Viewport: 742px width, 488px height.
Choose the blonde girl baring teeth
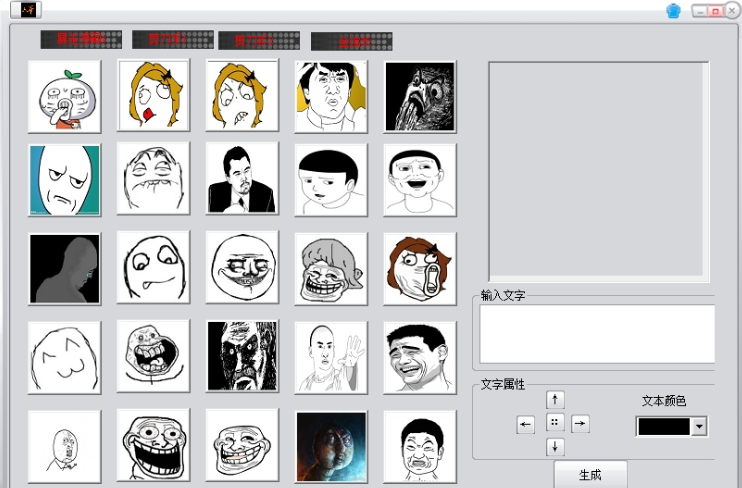242,95
